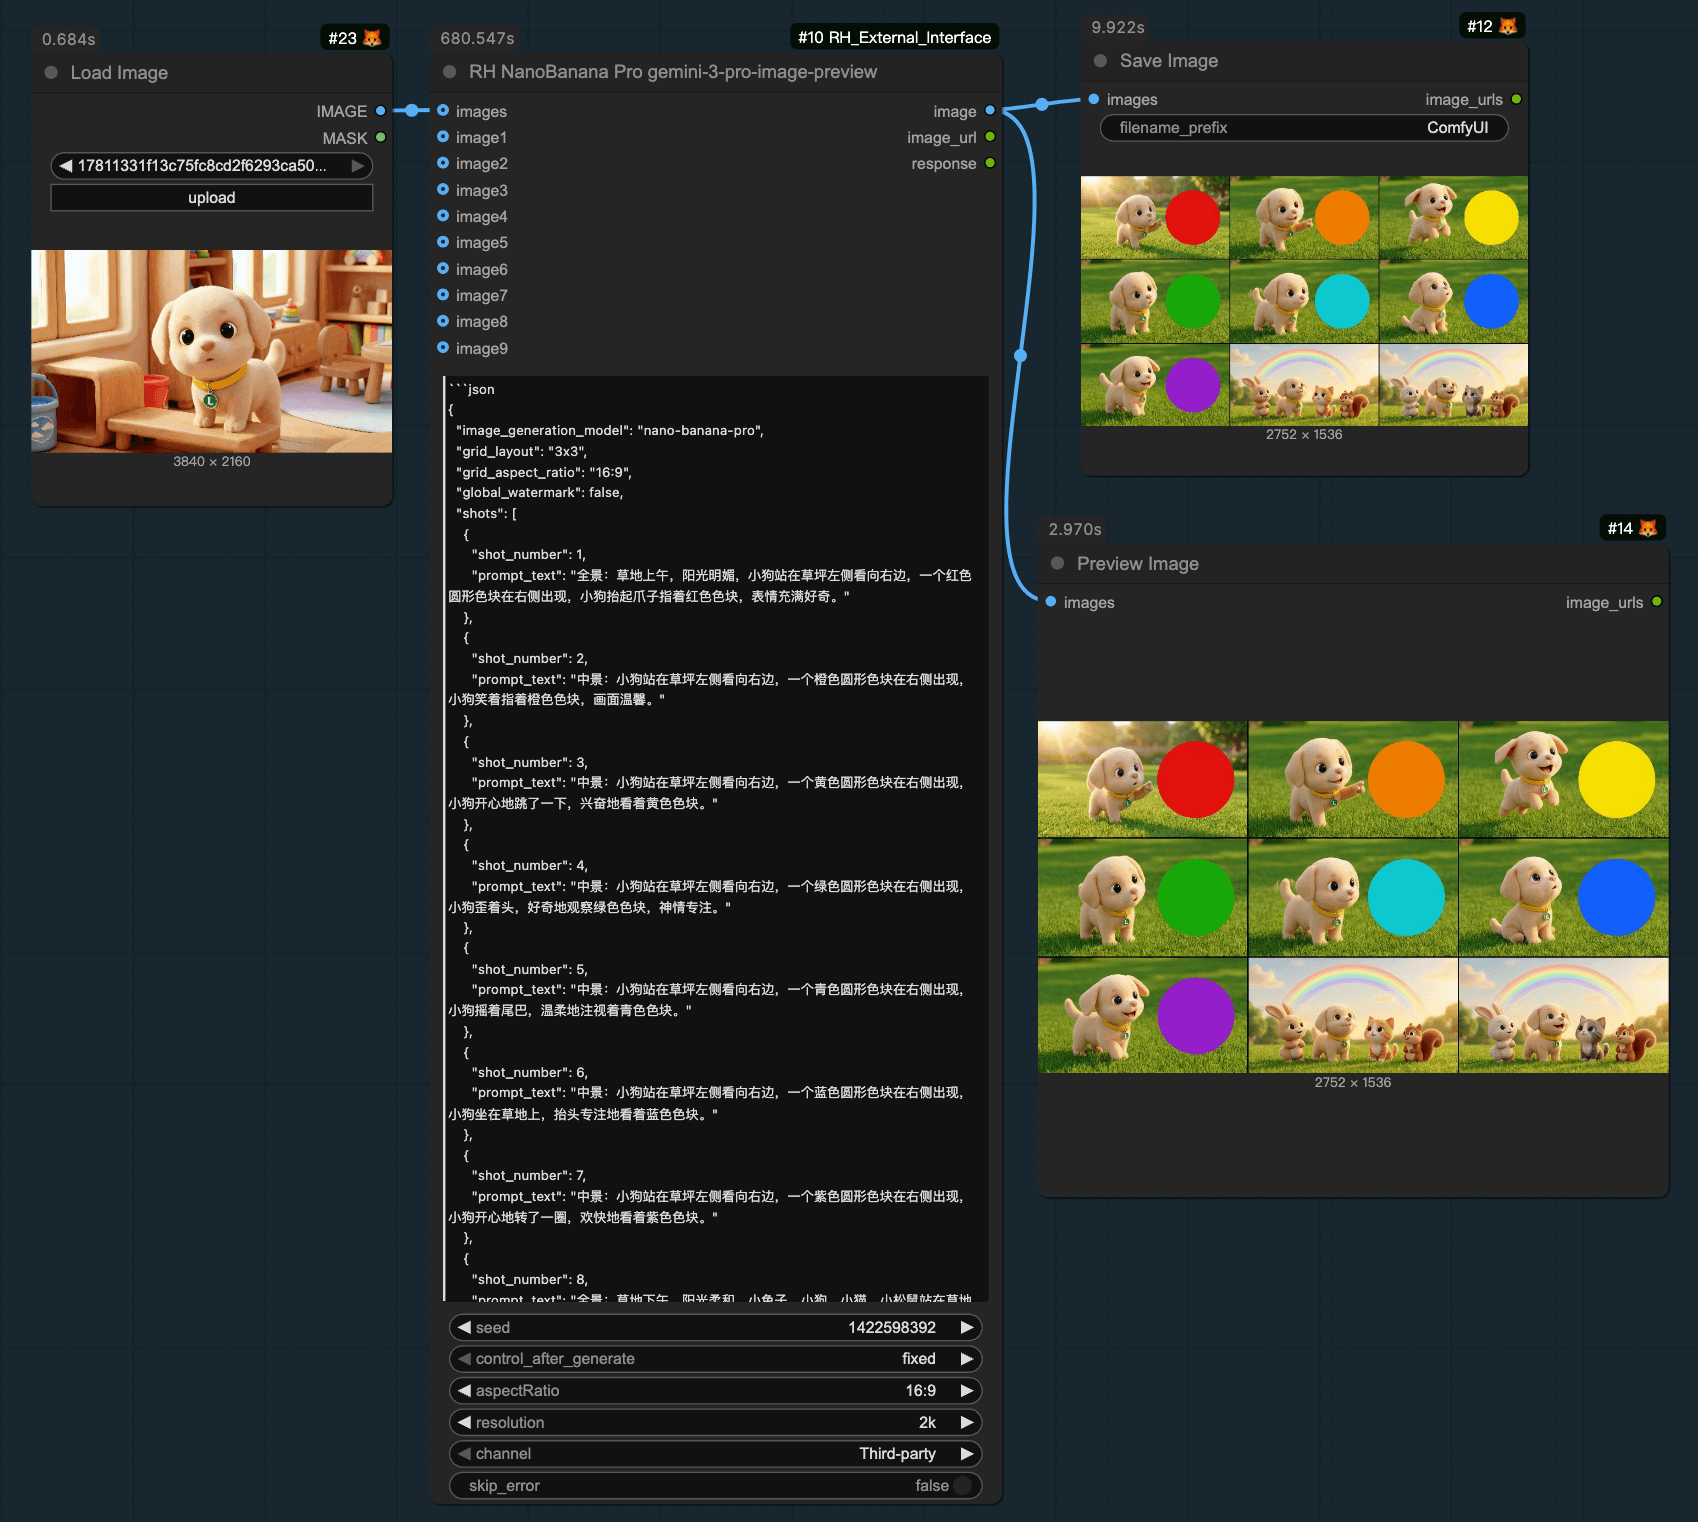The image size is (1698, 1522).
Task: Click the 3x3 grid result in Save Image
Action: click(x=1304, y=301)
